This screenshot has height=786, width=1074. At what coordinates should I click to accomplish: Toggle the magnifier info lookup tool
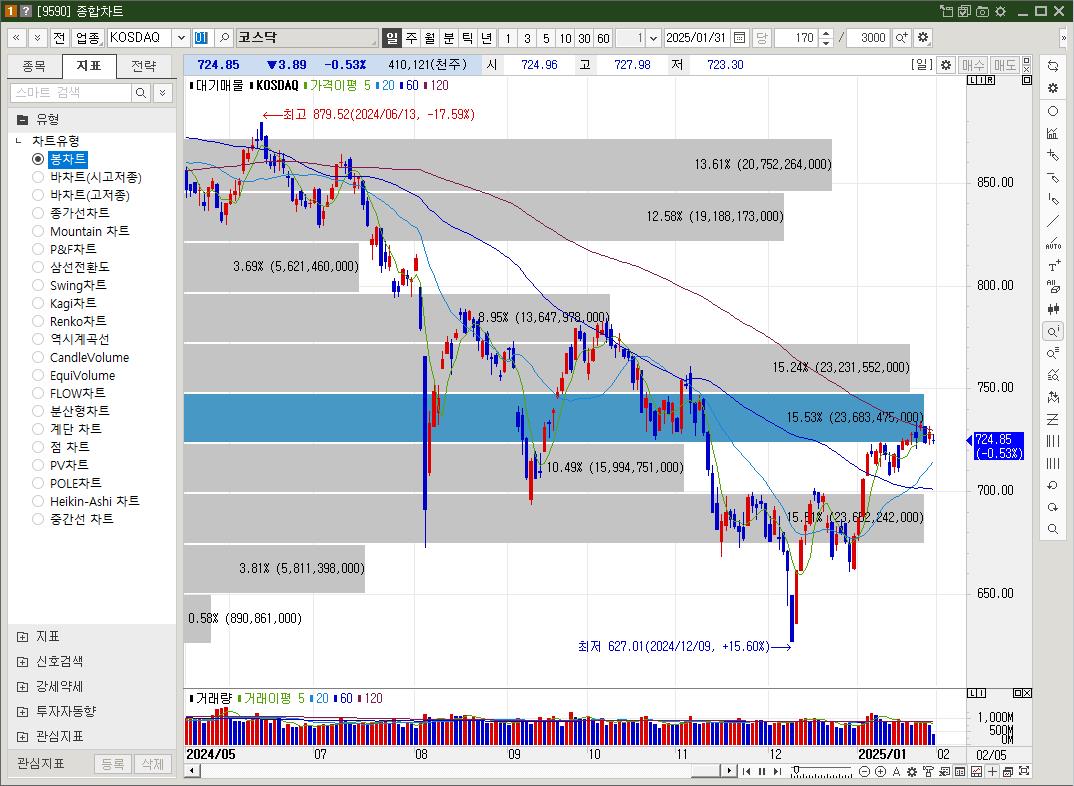click(x=1053, y=332)
